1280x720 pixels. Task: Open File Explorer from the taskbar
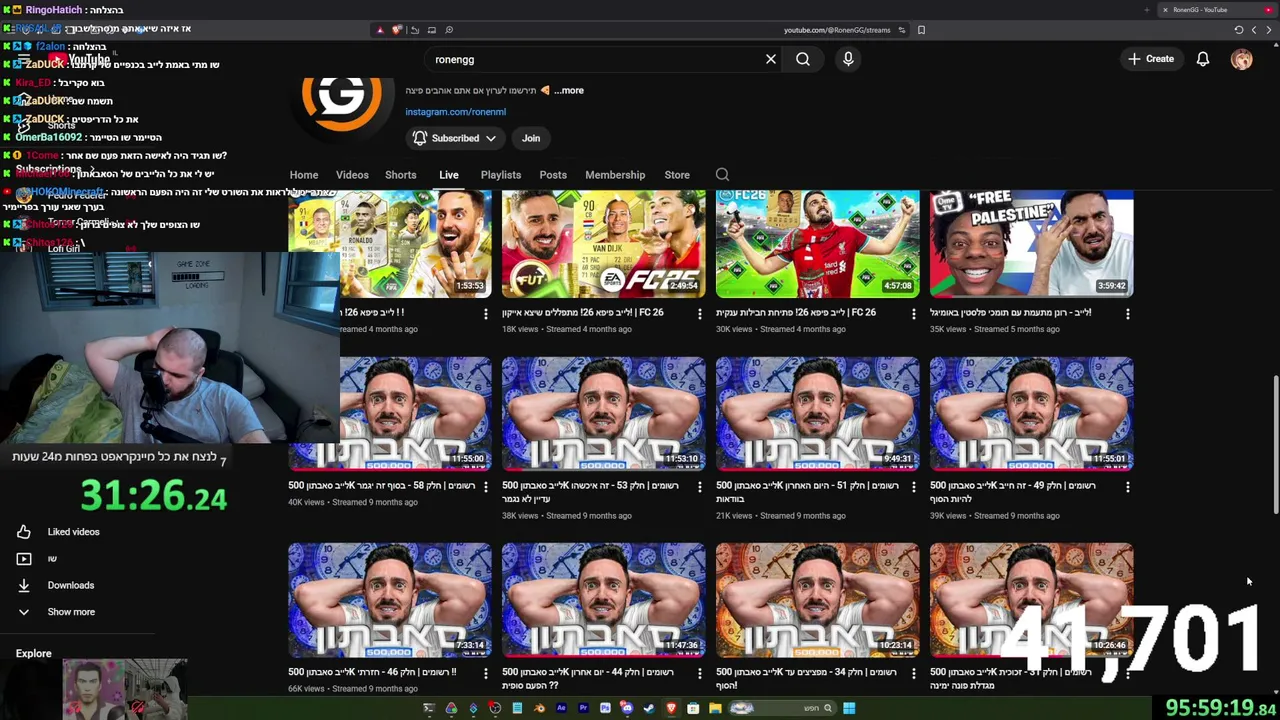pos(715,708)
